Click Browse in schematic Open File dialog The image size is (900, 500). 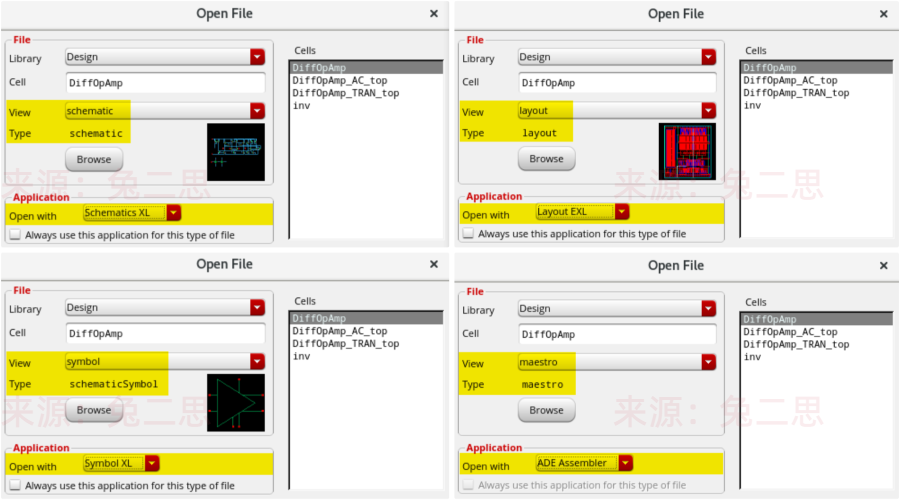[x=94, y=160]
